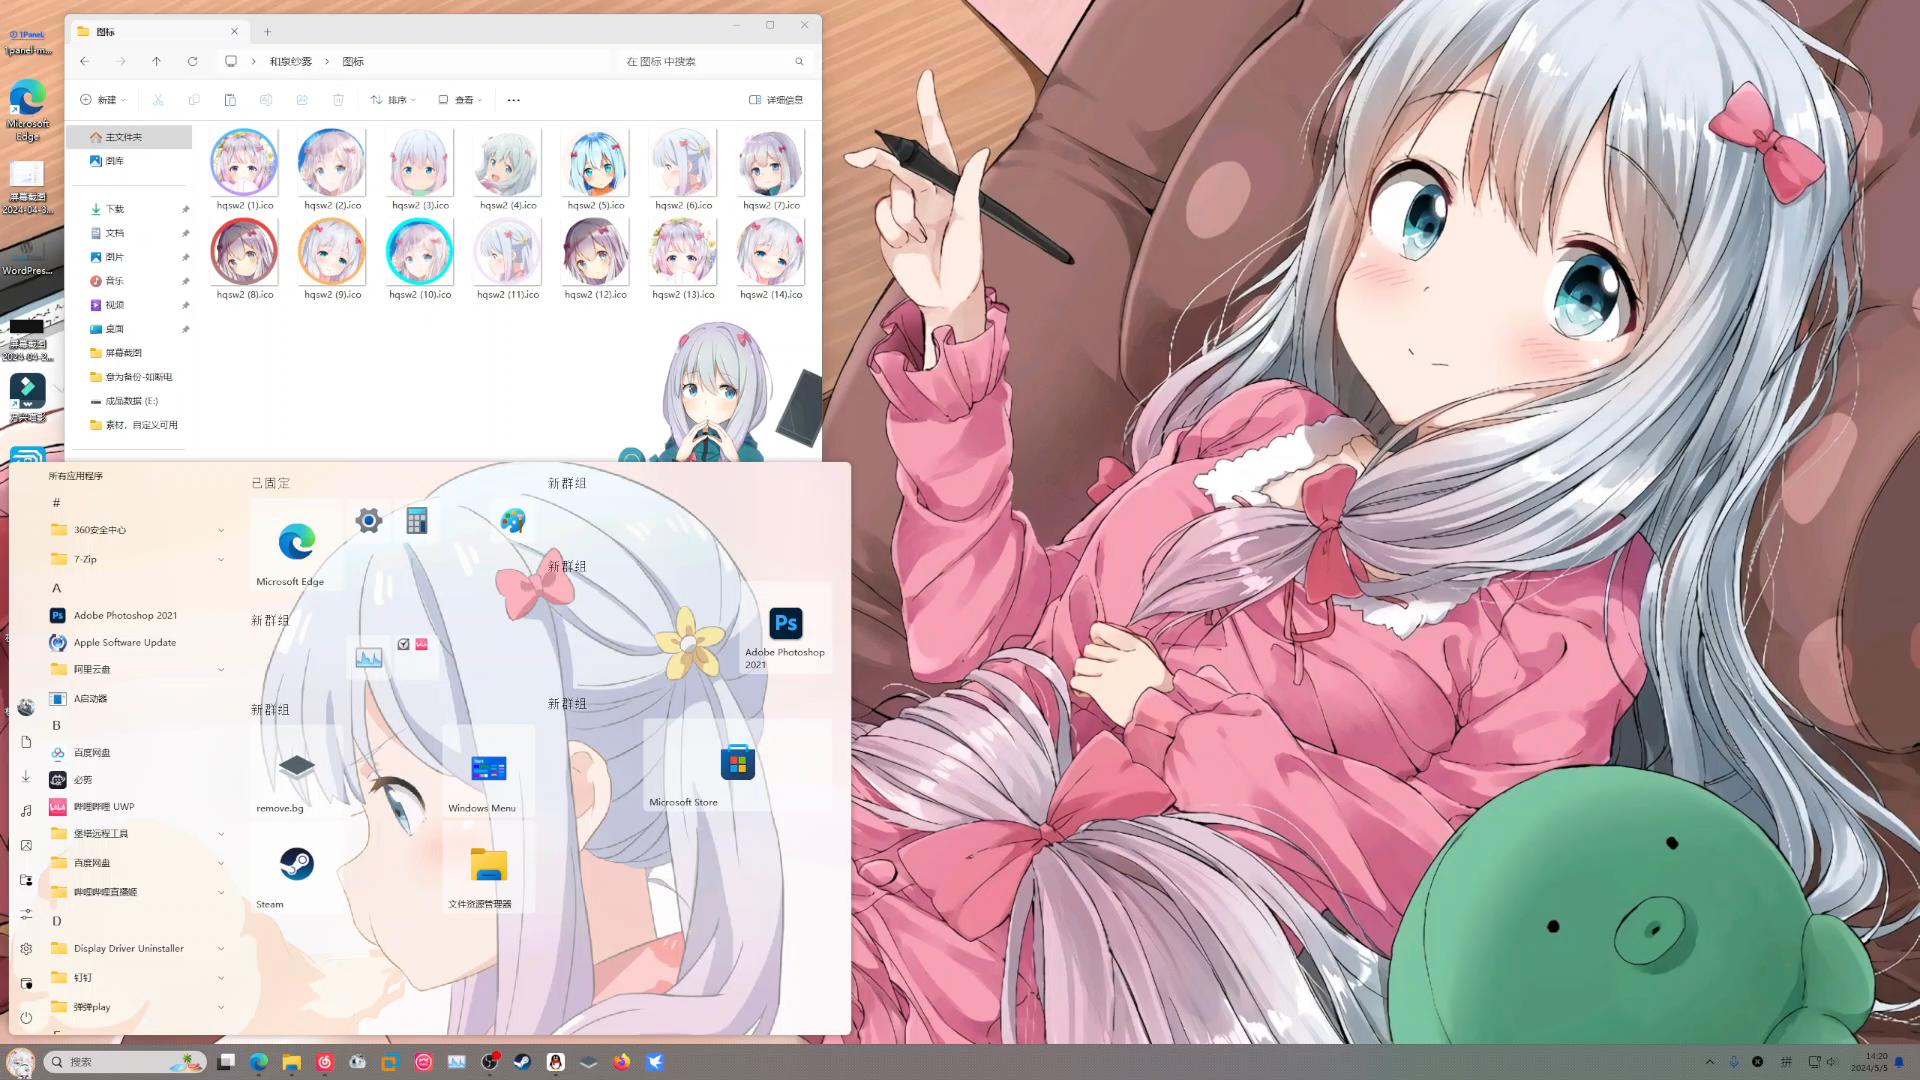Click the Calculator pinned icon
Screen dimensions: 1920x1080
coord(417,521)
